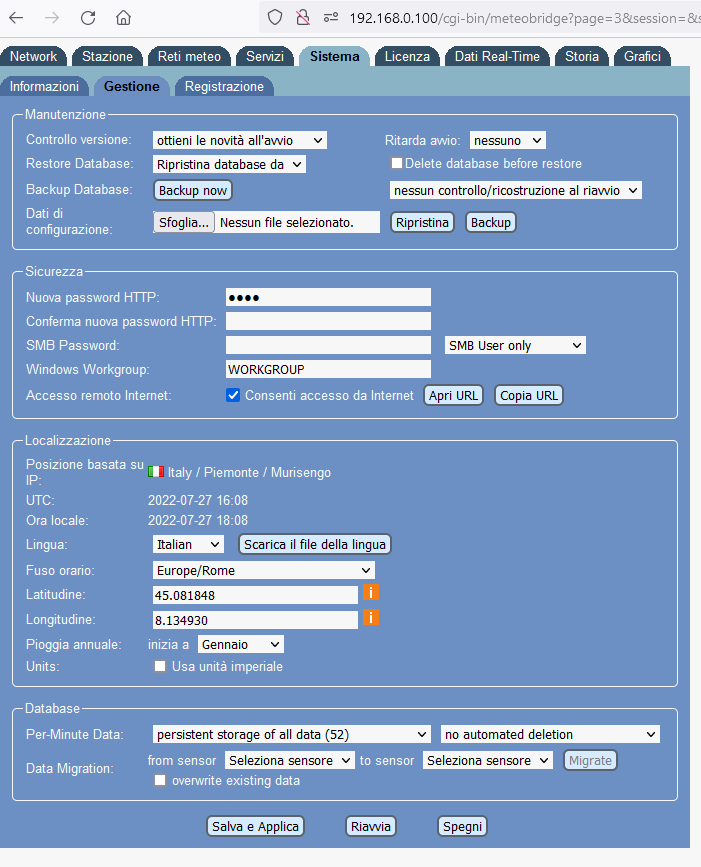Open Registrazione sub-tab
This screenshot has height=867, width=701.
224,87
